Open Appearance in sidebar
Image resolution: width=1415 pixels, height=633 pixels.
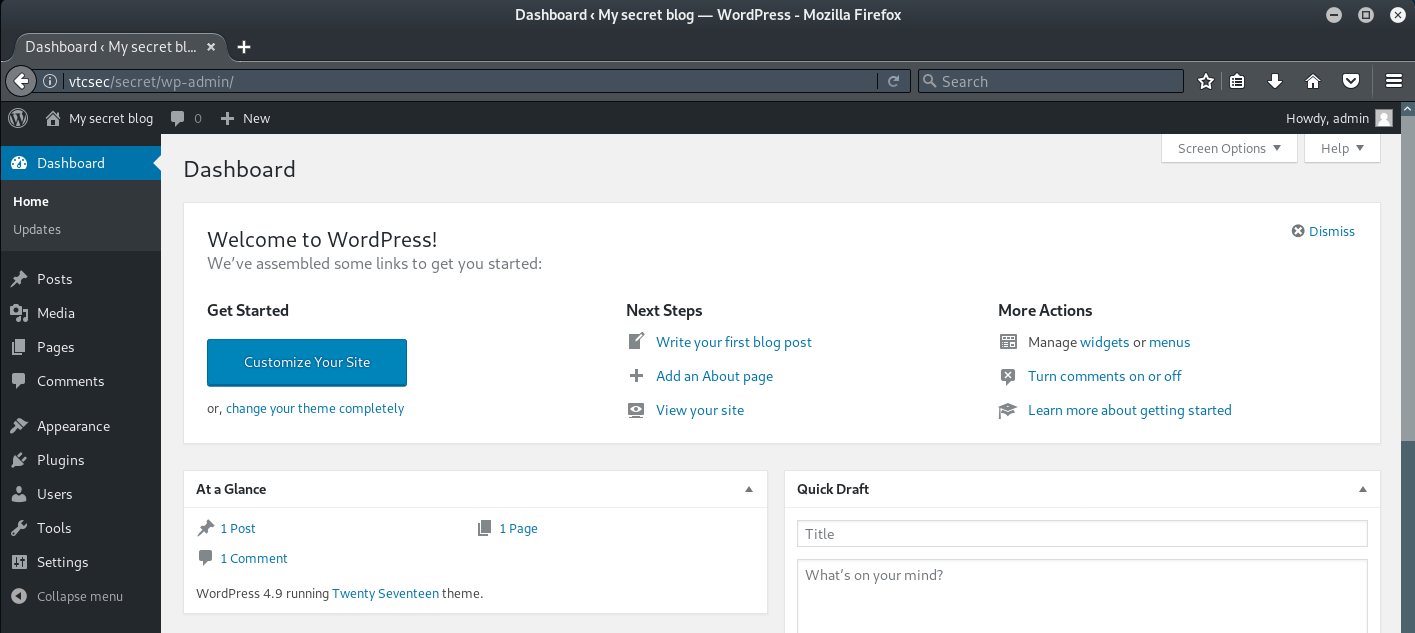[x=80, y=426]
